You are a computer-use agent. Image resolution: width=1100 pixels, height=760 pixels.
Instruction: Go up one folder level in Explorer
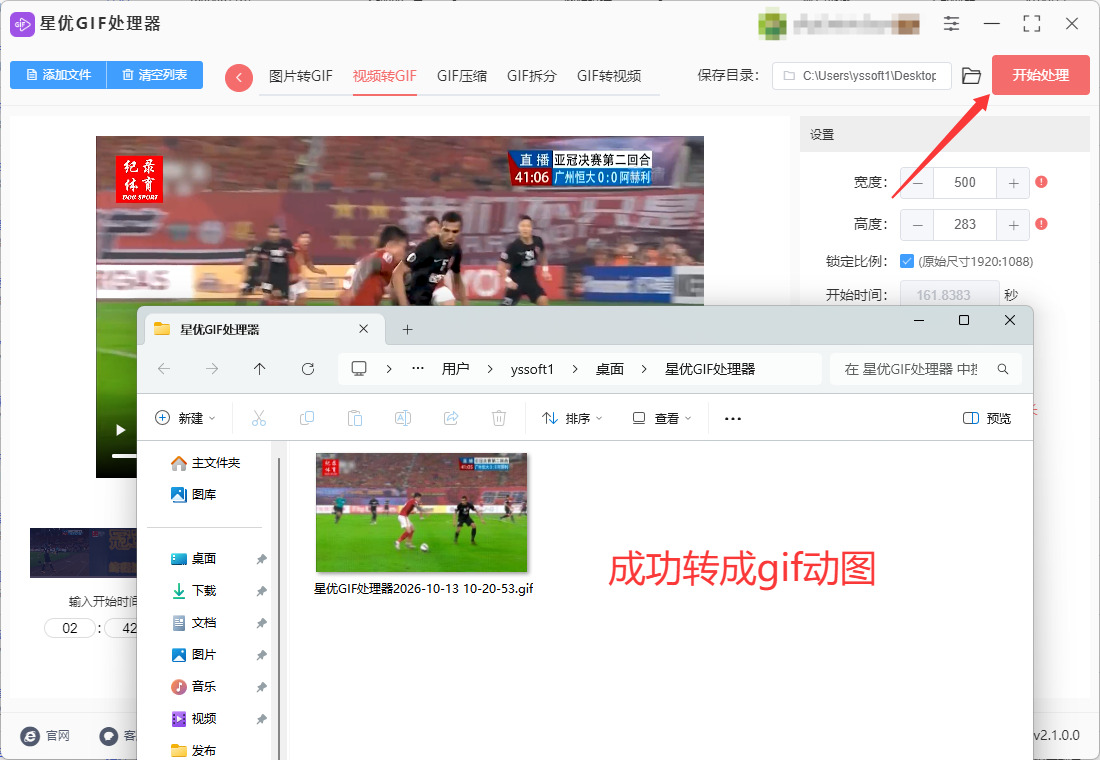pos(260,369)
